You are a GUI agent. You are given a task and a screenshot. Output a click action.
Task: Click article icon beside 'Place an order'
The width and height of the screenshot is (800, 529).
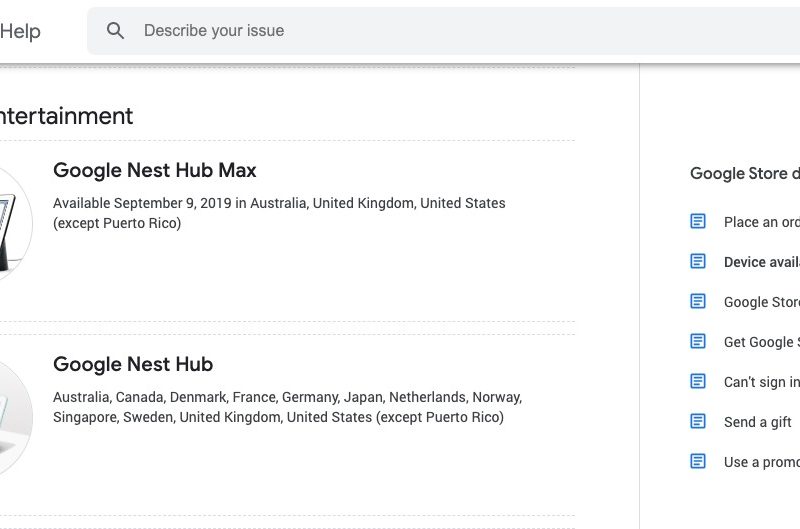point(698,221)
